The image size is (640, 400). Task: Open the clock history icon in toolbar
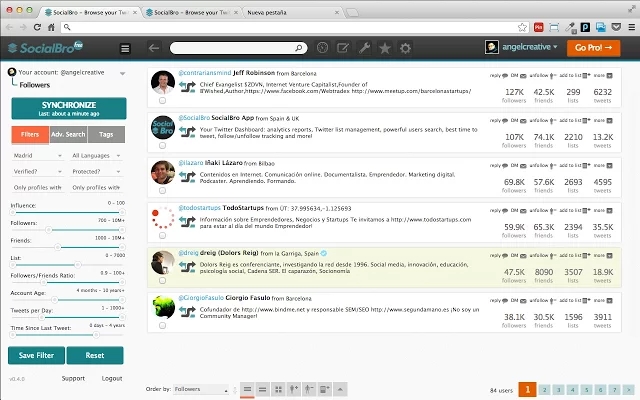click(322, 47)
